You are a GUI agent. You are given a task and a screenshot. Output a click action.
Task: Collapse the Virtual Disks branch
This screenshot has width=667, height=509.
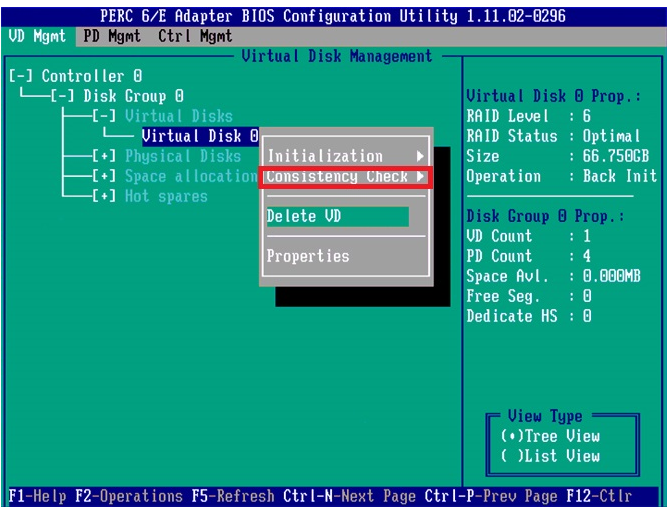coord(104,116)
